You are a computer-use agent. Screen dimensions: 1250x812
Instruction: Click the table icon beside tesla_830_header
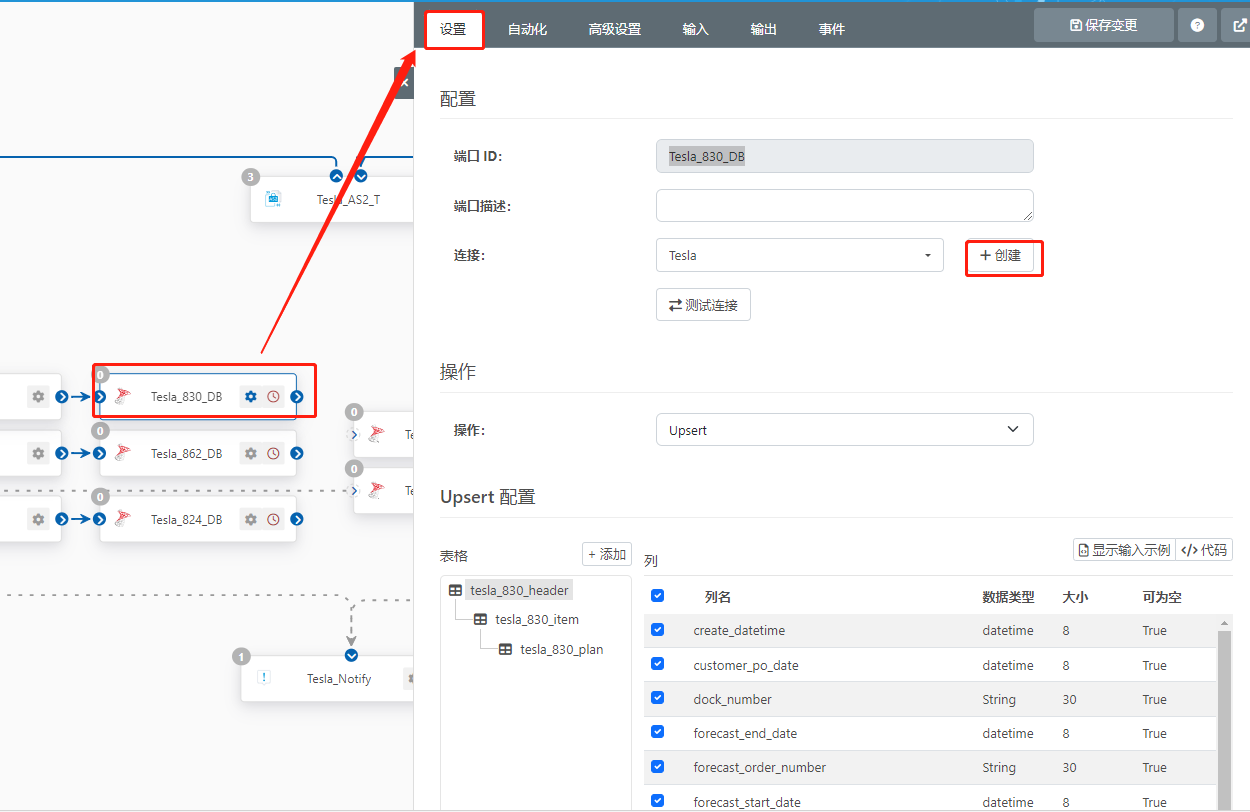tap(455, 590)
